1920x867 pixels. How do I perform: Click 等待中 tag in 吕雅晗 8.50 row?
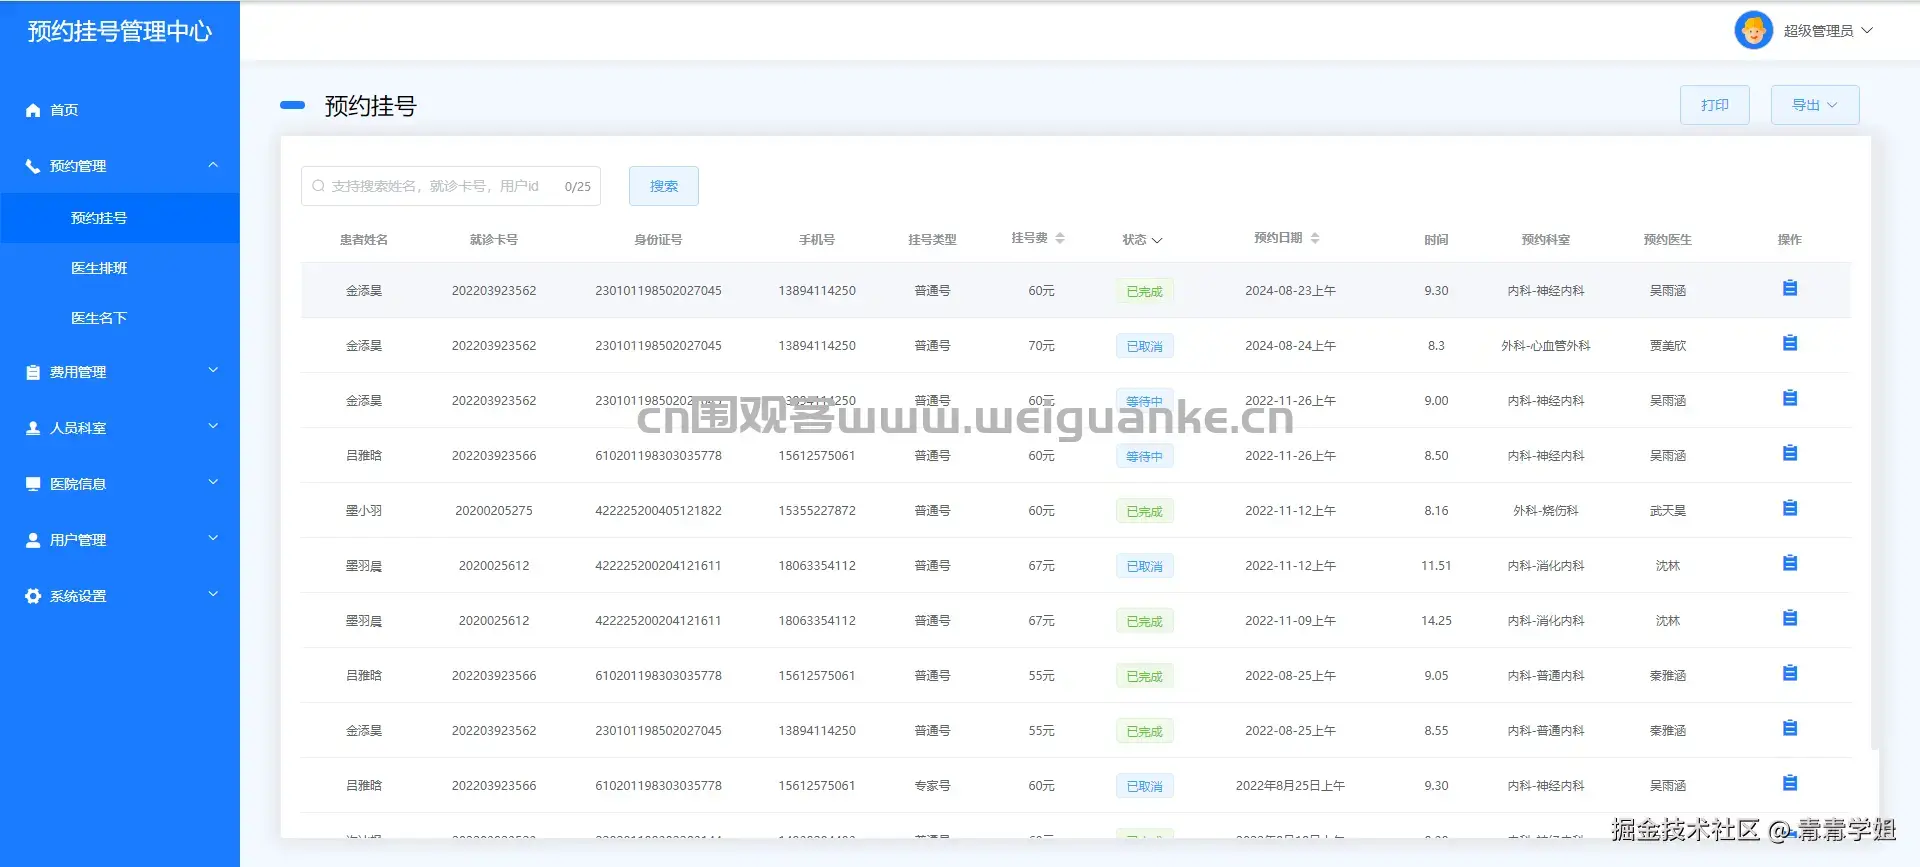[1144, 456]
